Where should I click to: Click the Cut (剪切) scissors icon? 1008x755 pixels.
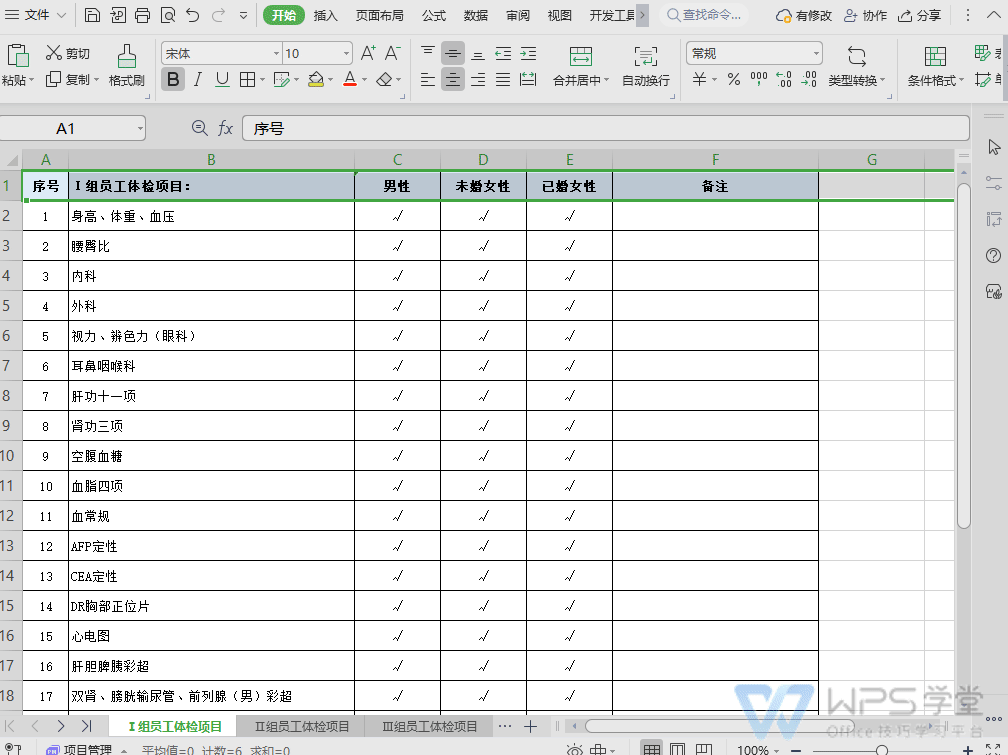point(53,53)
